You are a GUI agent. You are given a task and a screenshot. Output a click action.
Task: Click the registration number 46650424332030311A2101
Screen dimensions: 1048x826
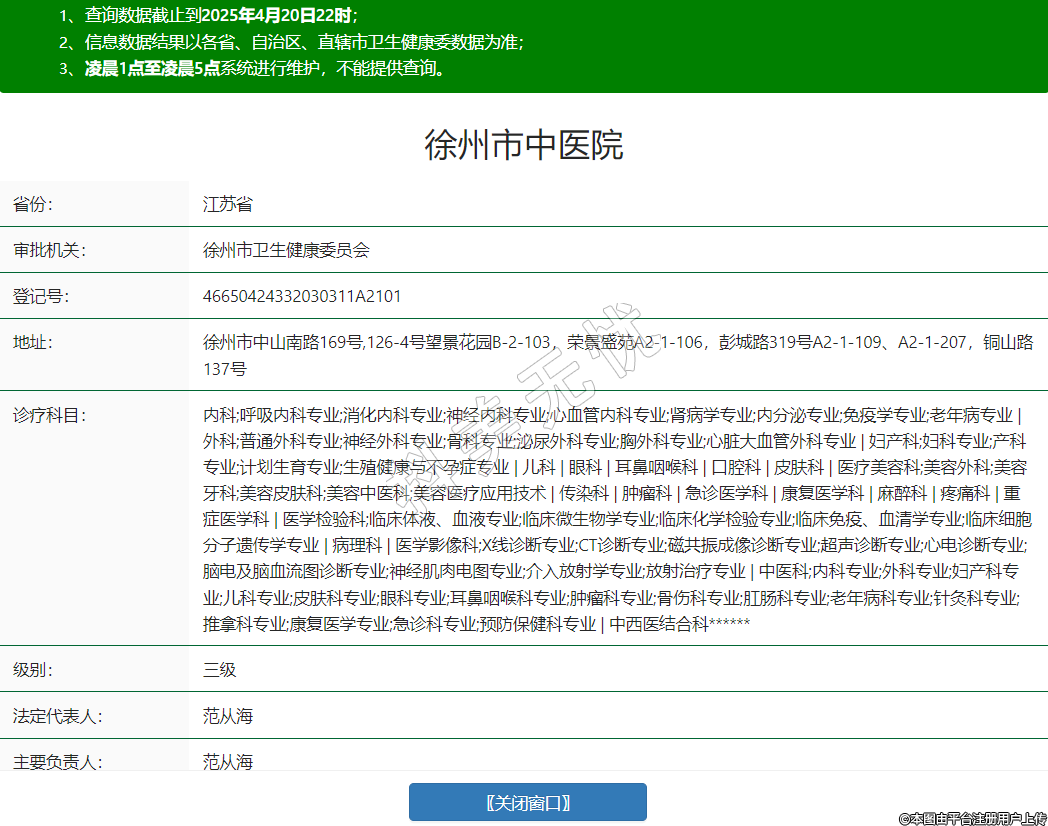pyautogui.click(x=302, y=296)
